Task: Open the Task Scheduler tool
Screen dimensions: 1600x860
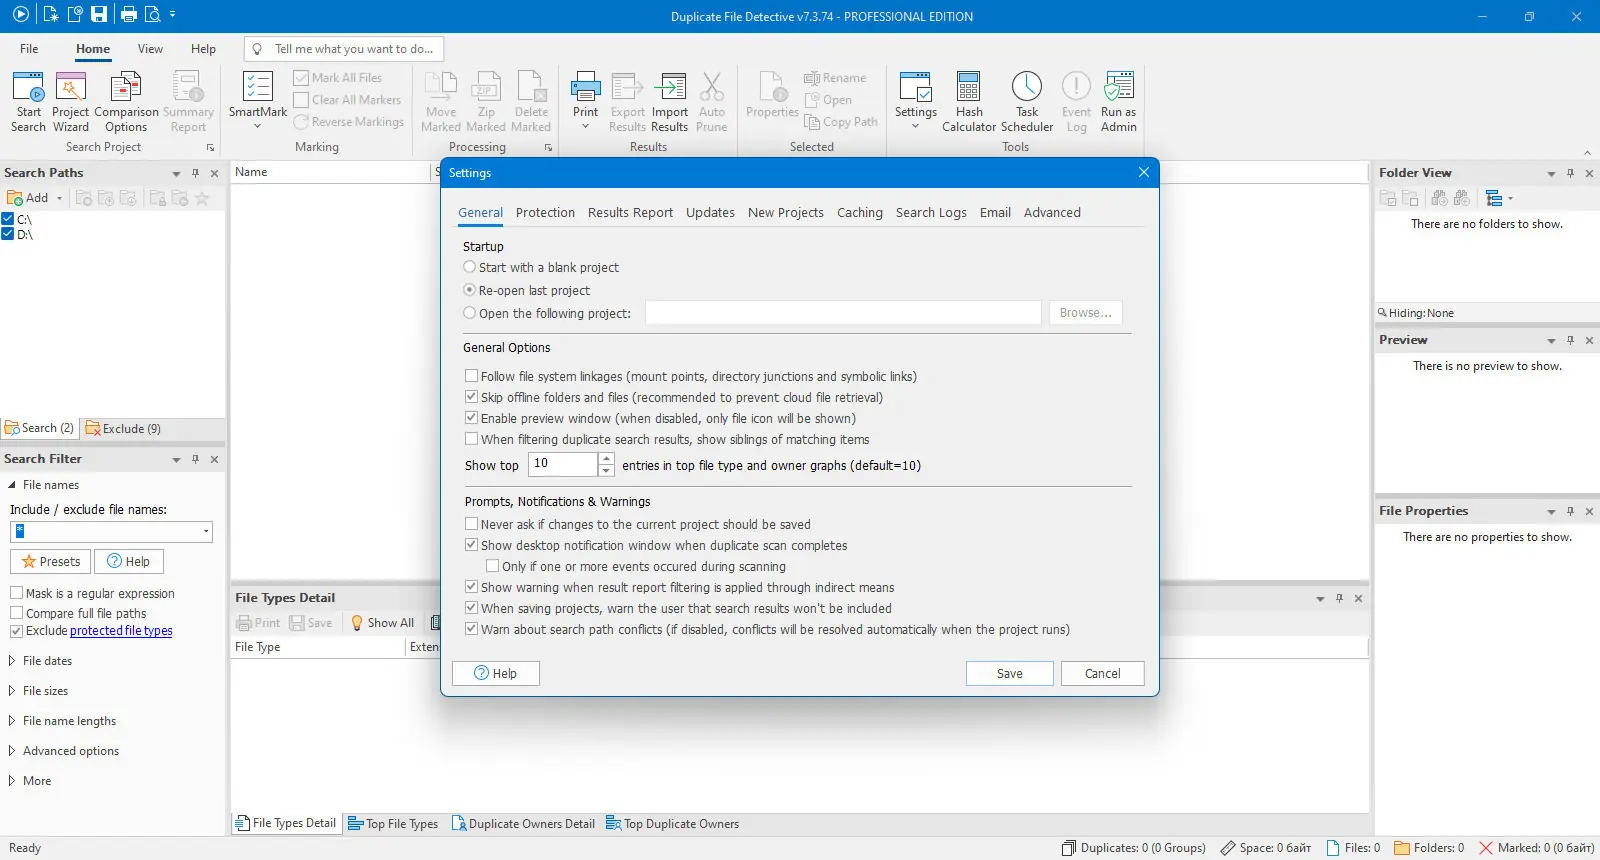Action: tap(1027, 102)
